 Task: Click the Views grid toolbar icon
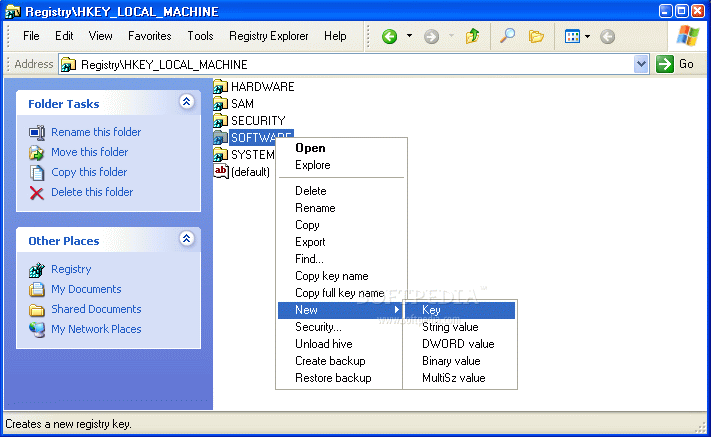(x=572, y=36)
